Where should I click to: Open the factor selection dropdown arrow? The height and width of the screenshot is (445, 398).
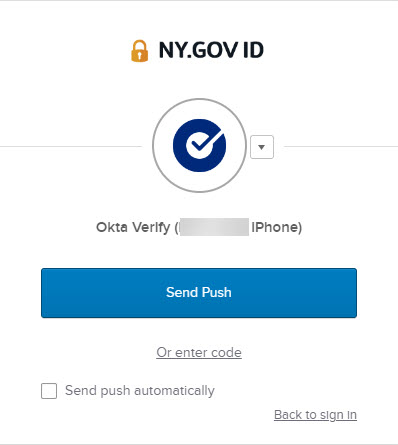click(x=262, y=147)
